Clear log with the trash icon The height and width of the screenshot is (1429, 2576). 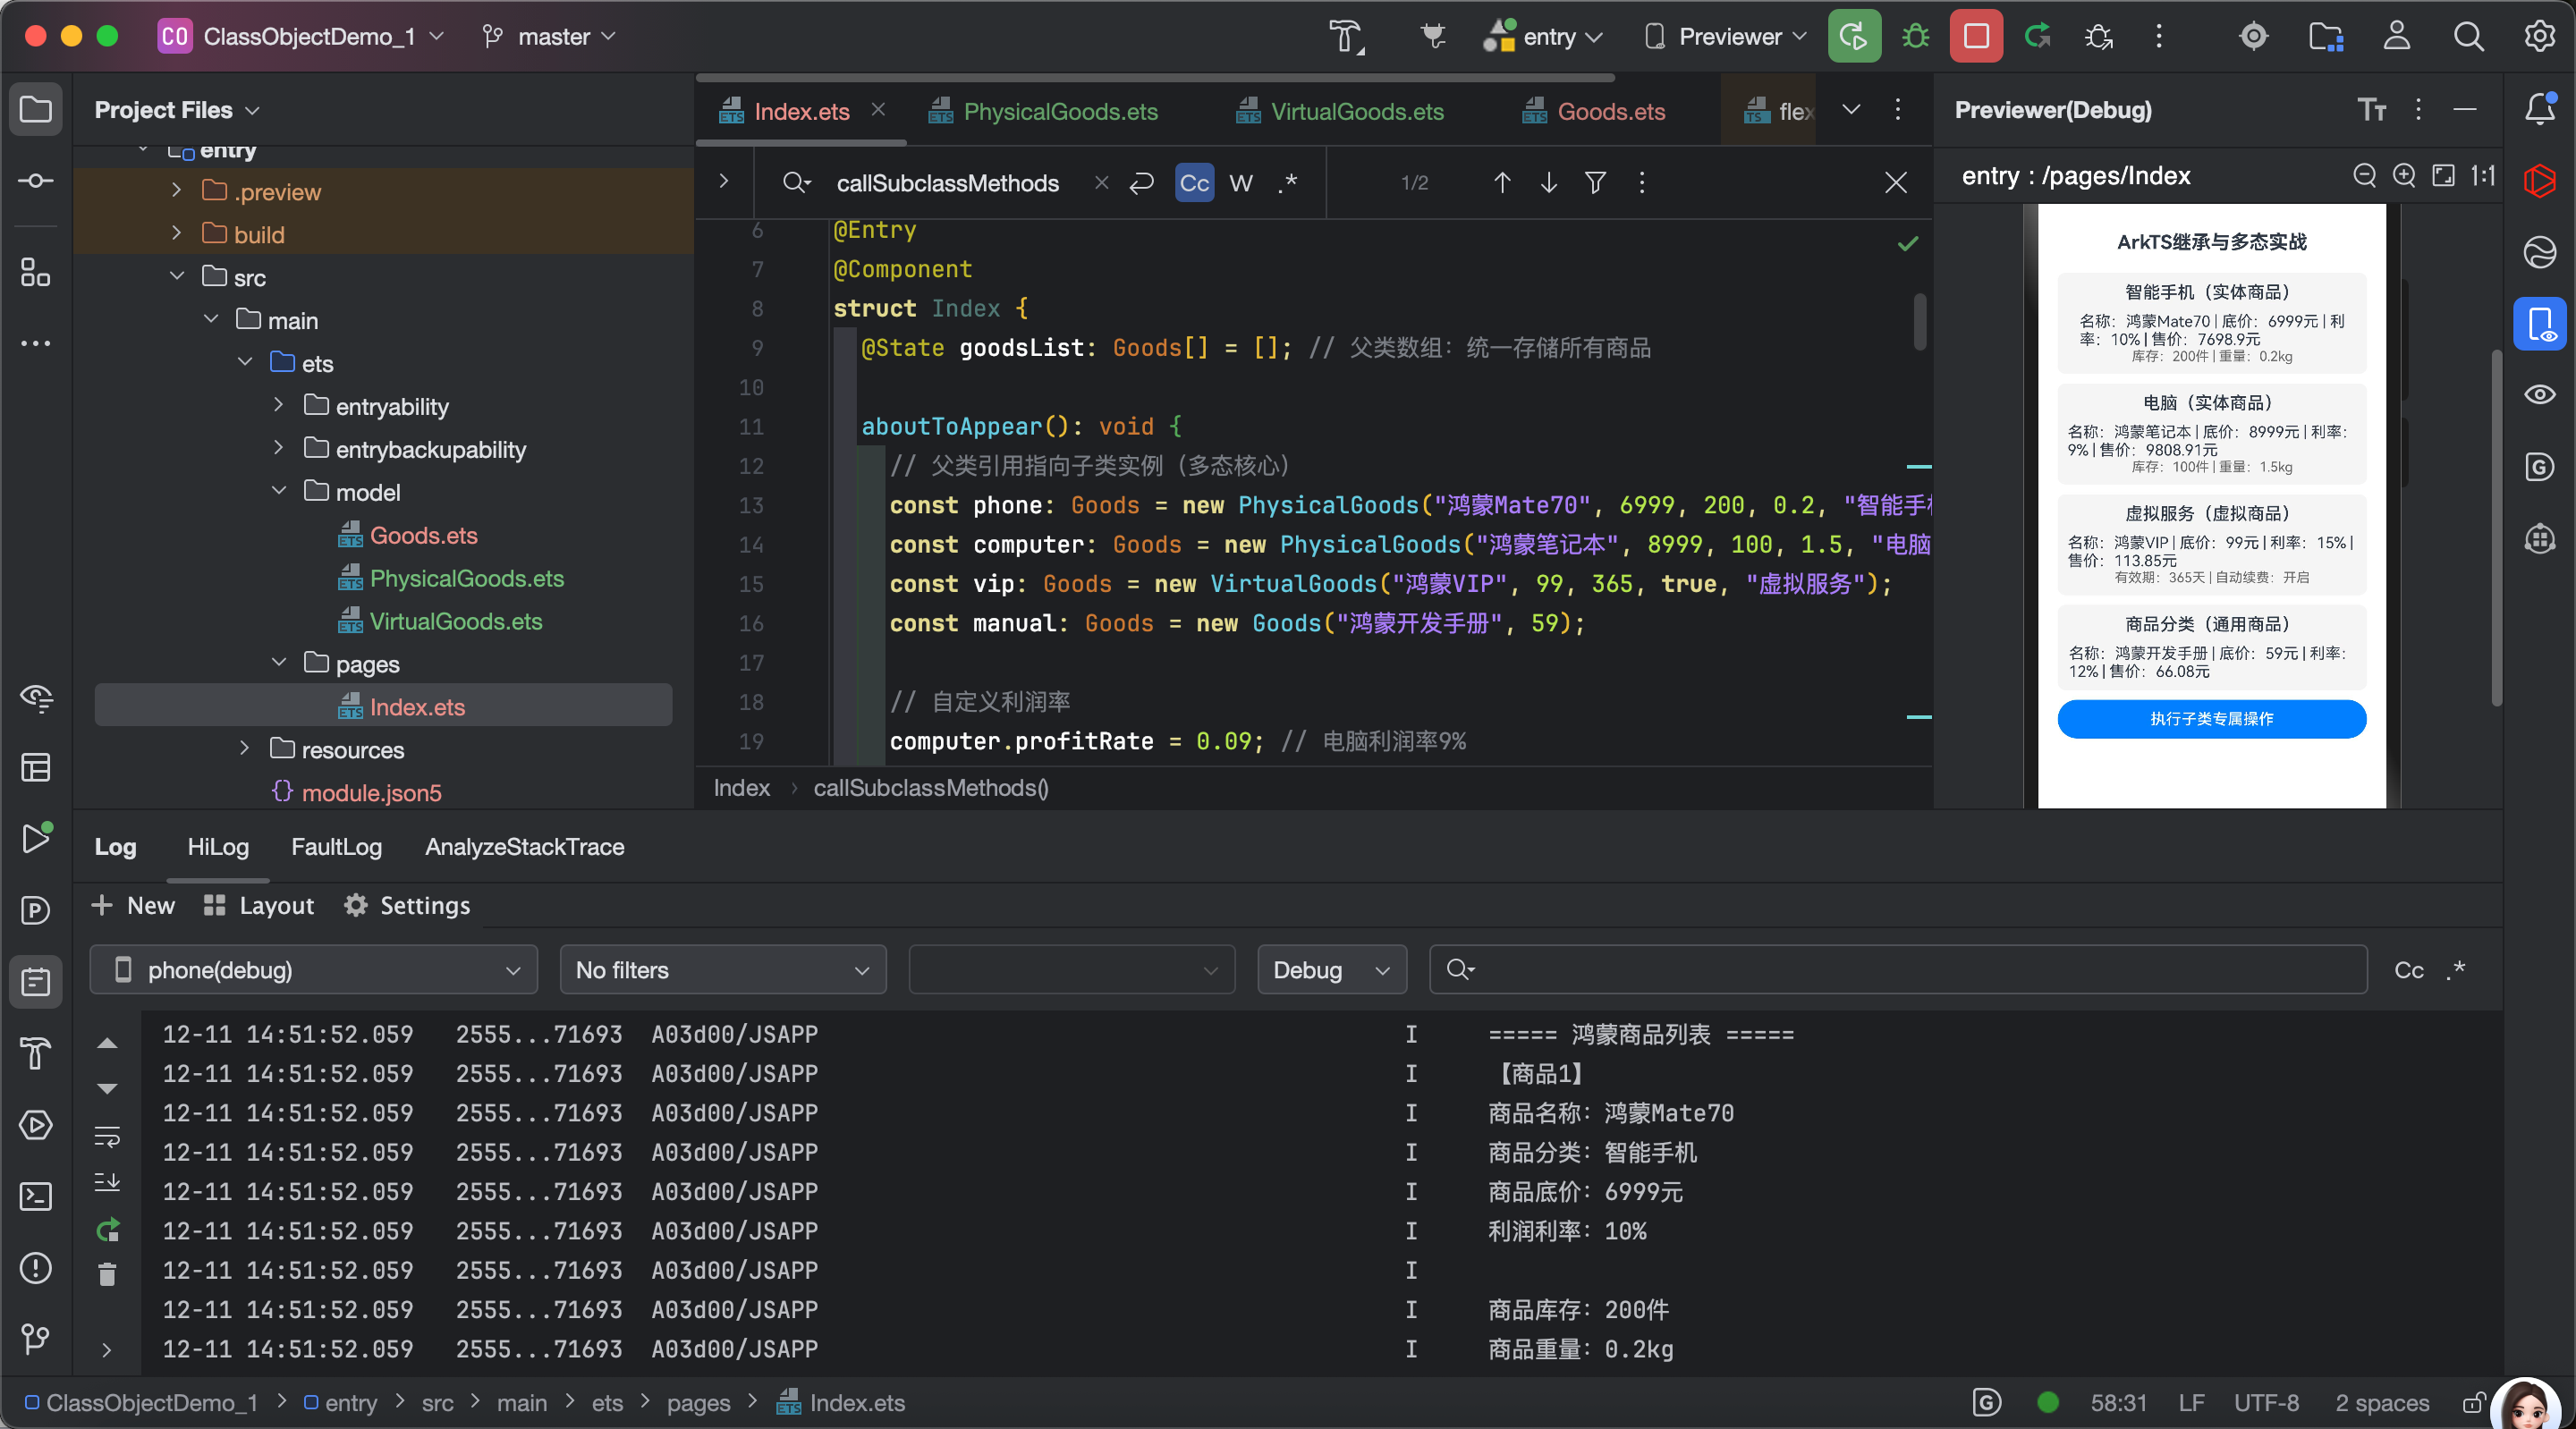coord(107,1274)
